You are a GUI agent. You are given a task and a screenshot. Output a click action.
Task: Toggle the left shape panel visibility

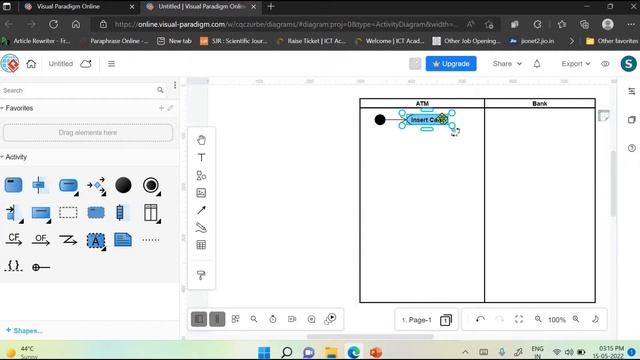coord(199,319)
